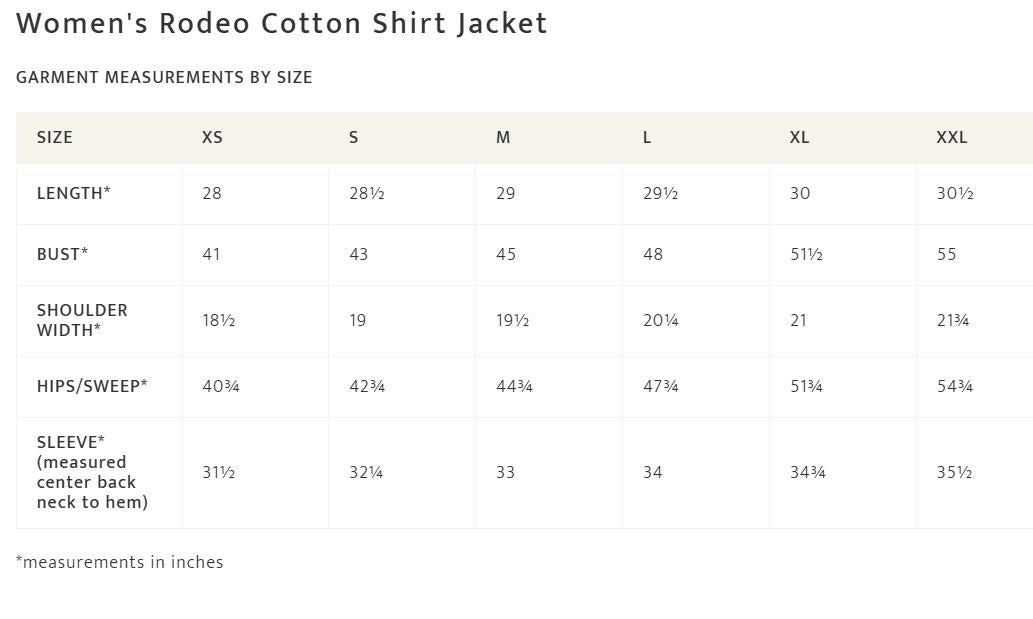The height and width of the screenshot is (619, 1033).
Task: Click the BUST* row label
Action: 63,254
